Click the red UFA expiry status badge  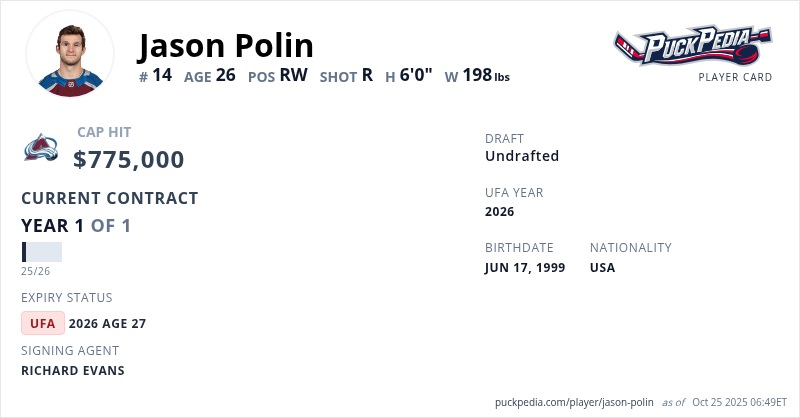(x=43, y=323)
